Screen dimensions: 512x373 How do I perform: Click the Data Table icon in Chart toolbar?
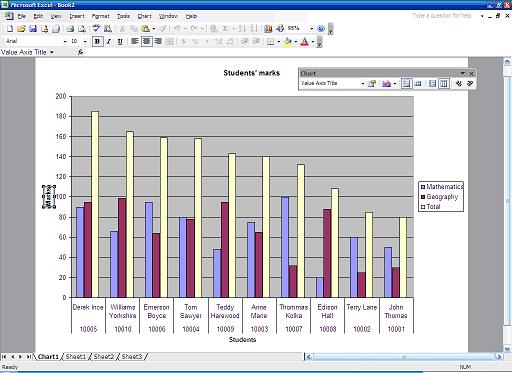[x=418, y=83]
